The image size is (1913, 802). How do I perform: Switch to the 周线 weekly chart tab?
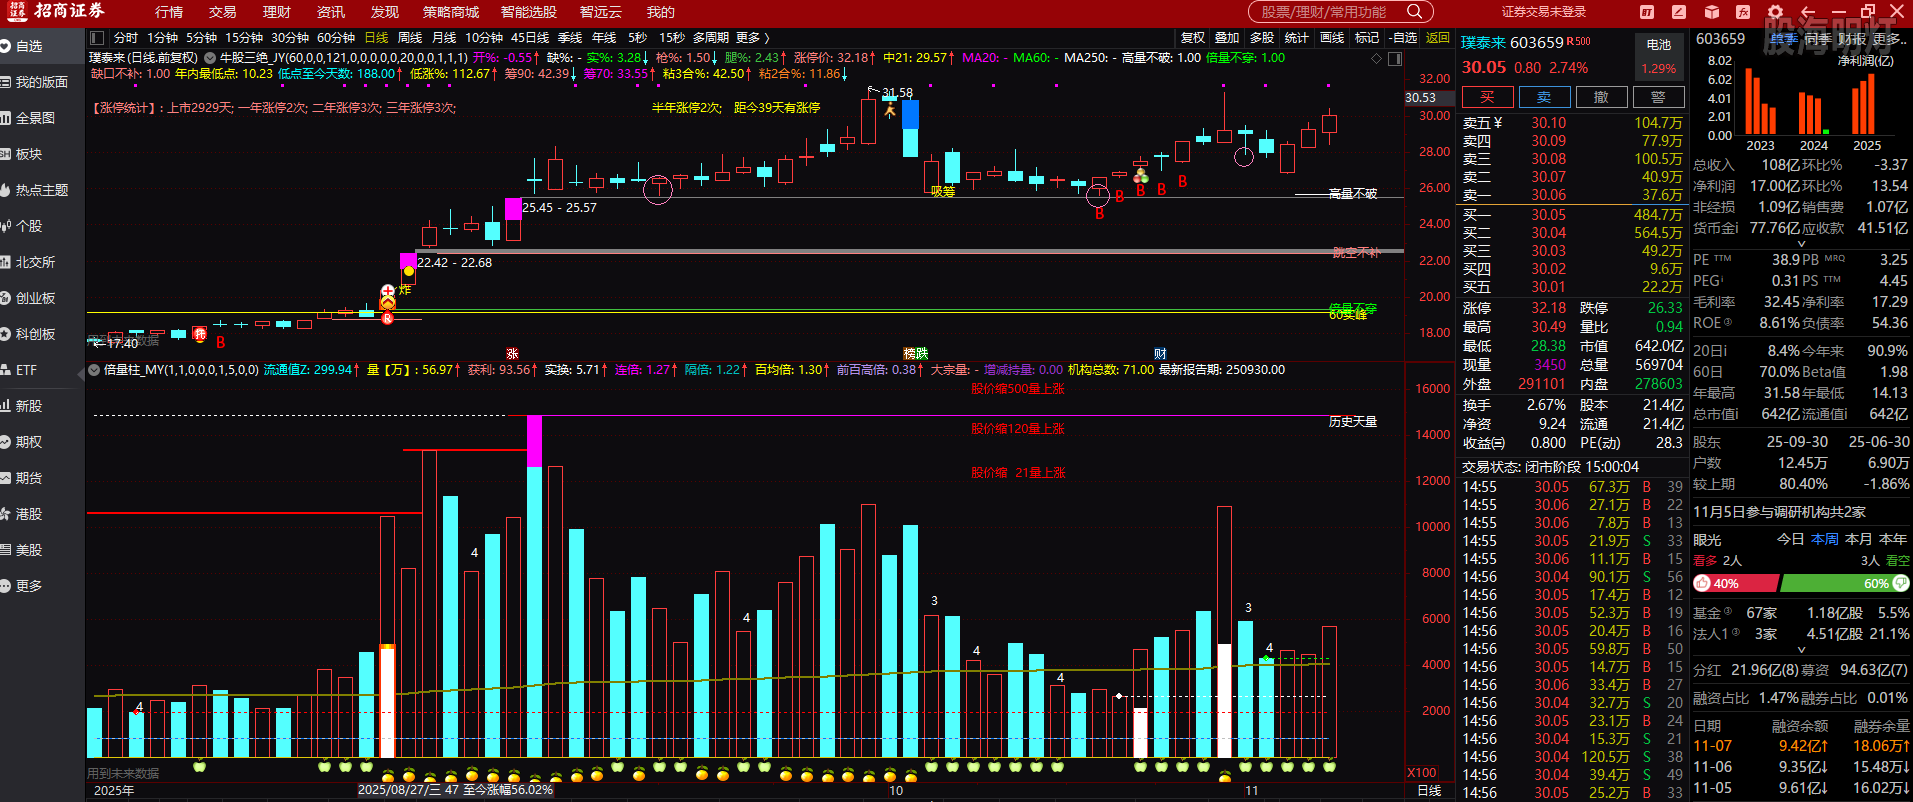410,38
